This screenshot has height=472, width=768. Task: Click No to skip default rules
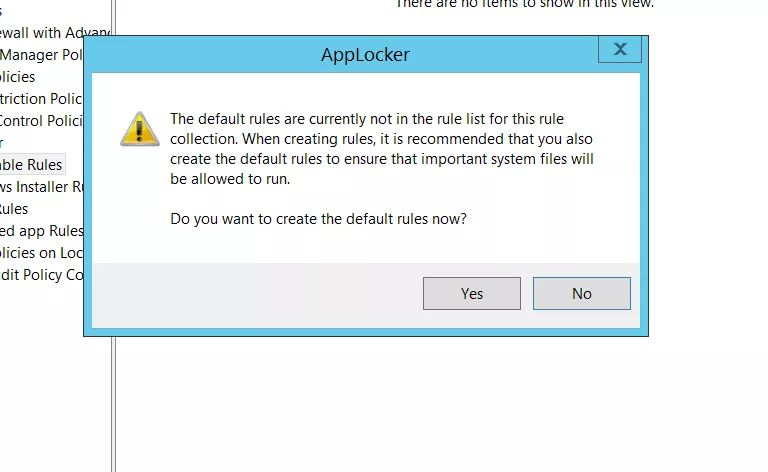click(x=581, y=293)
